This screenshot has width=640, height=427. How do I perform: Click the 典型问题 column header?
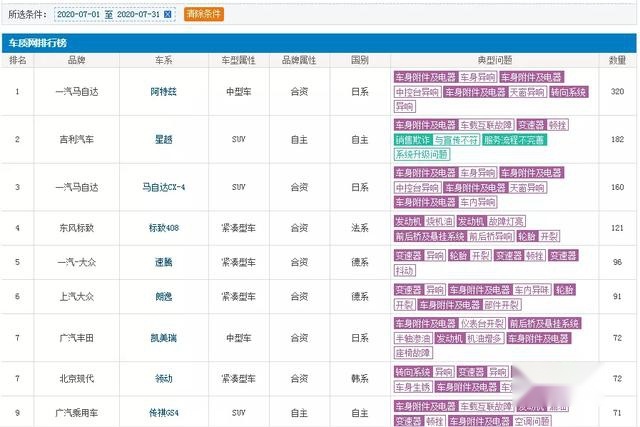pos(495,60)
